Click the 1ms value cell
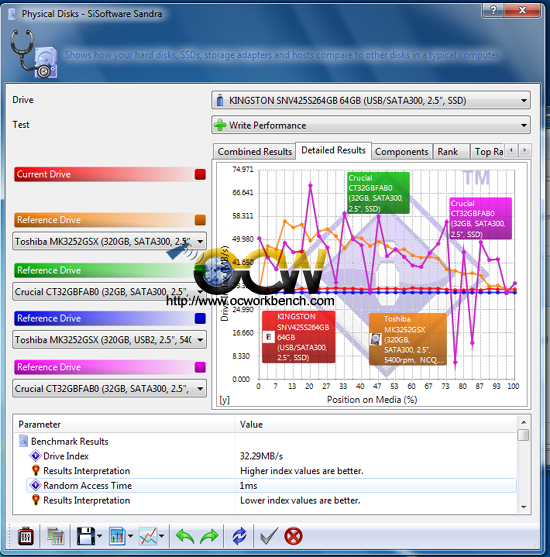 click(x=248, y=486)
